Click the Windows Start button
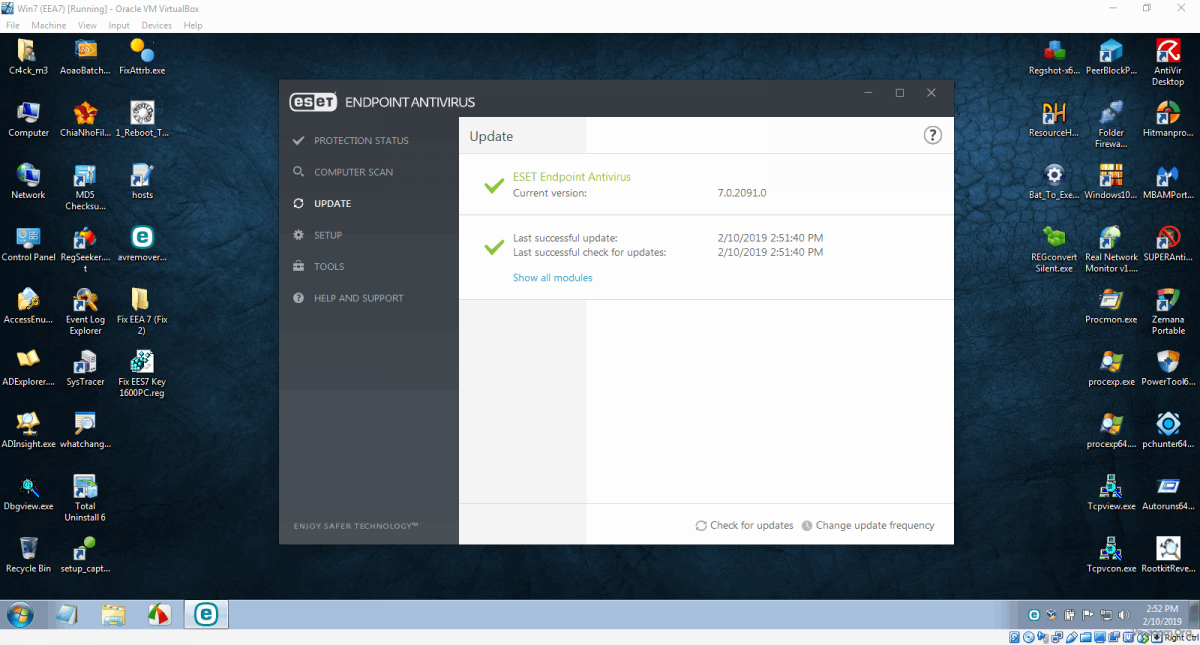The image size is (1200, 645). [20, 614]
